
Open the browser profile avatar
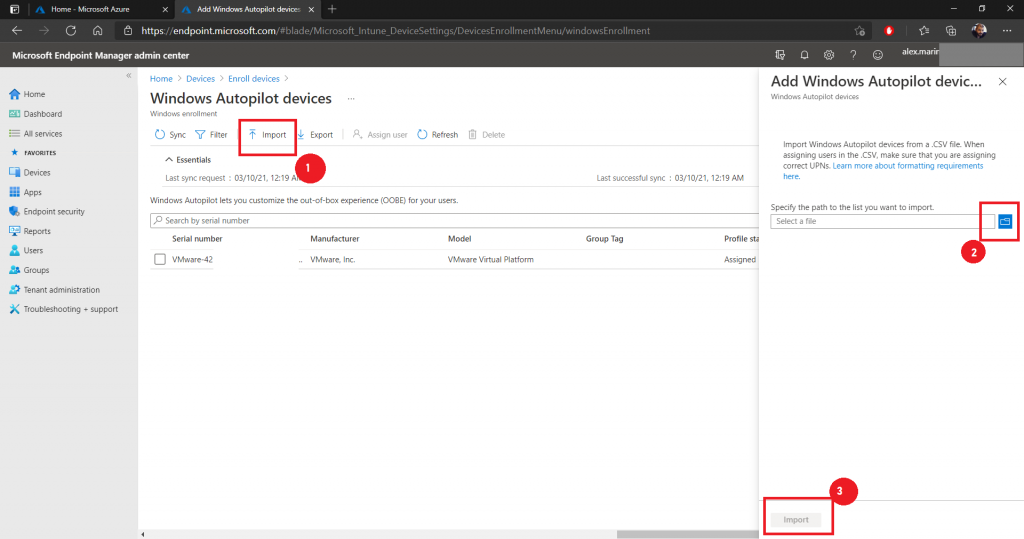click(x=979, y=31)
